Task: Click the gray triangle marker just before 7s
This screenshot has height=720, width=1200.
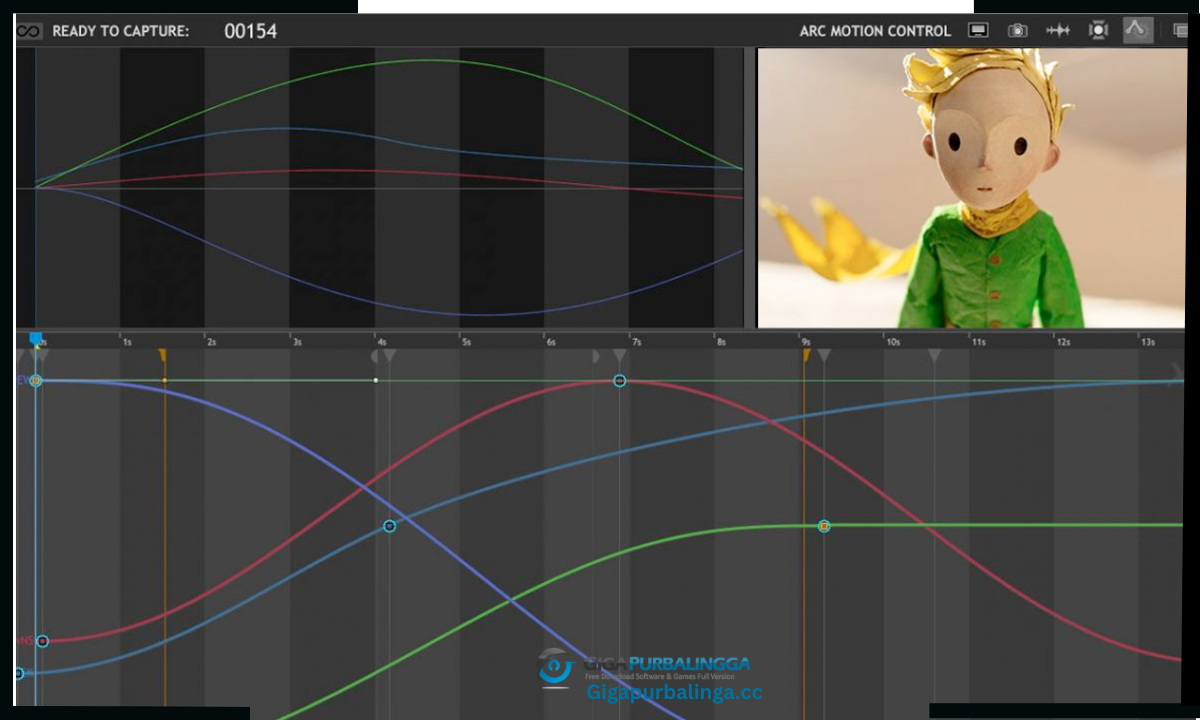Action: pos(620,355)
